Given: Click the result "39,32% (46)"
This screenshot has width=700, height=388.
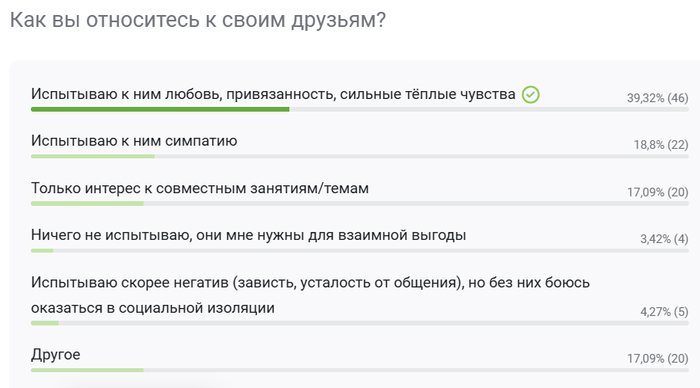Looking at the screenshot, I should click(x=658, y=98).
